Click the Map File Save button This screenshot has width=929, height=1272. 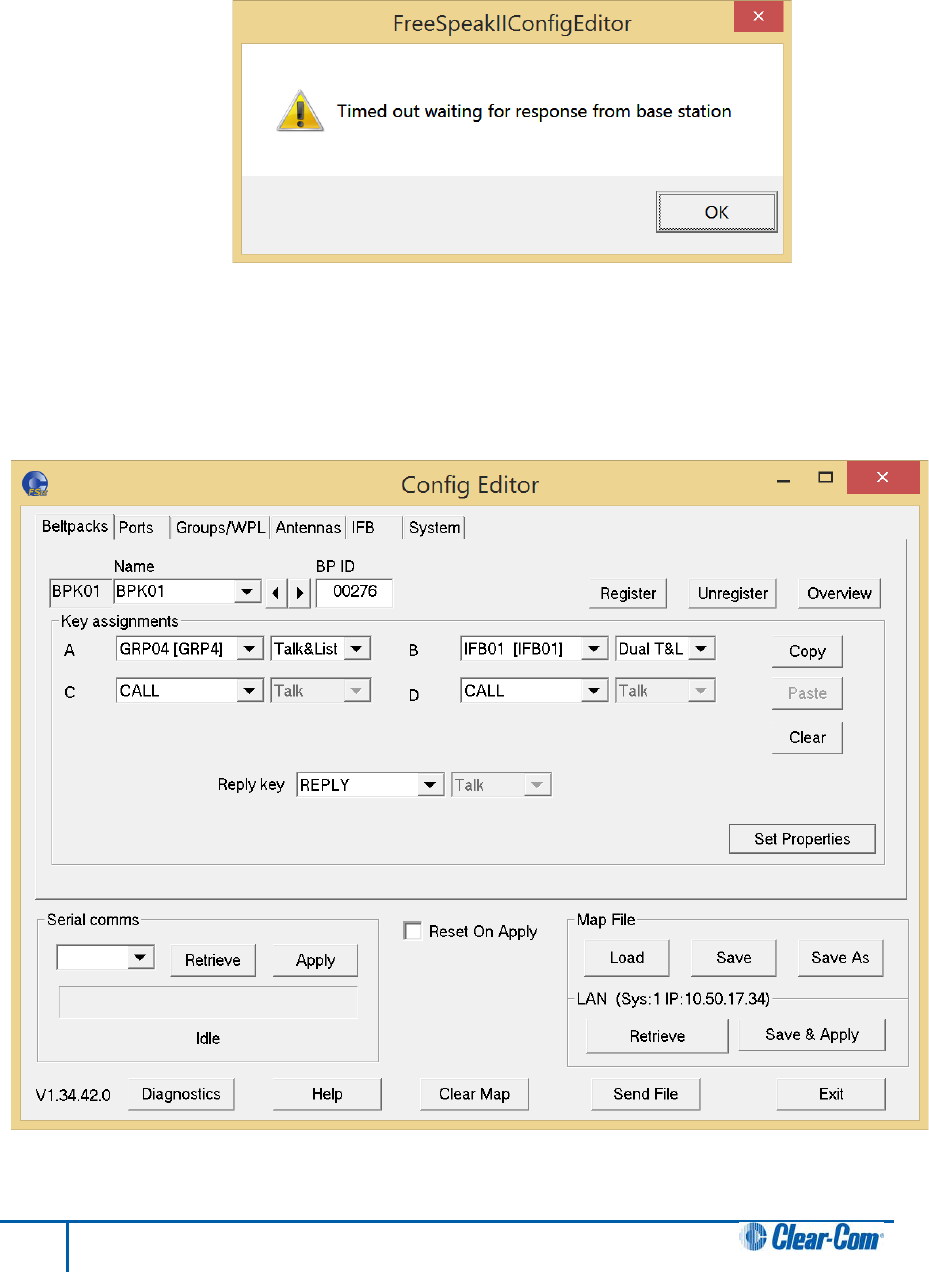[x=734, y=957]
